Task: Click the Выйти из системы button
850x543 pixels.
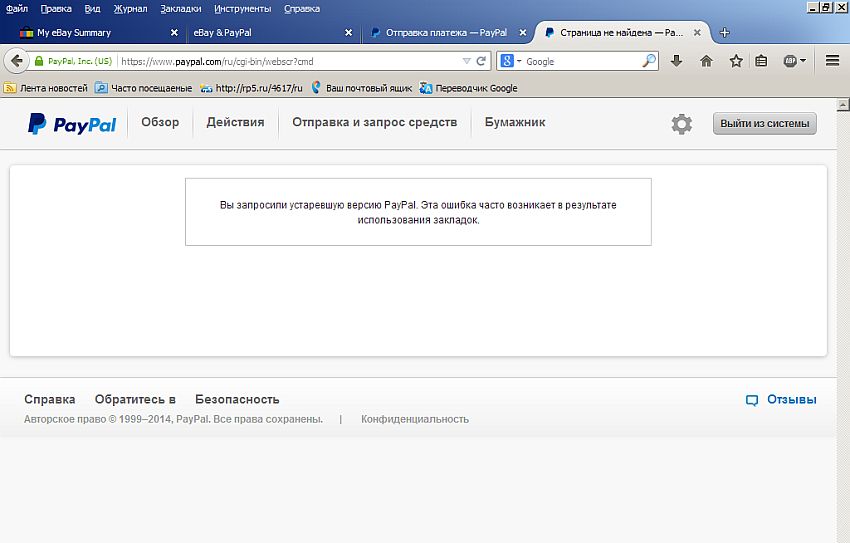Action: [764, 124]
